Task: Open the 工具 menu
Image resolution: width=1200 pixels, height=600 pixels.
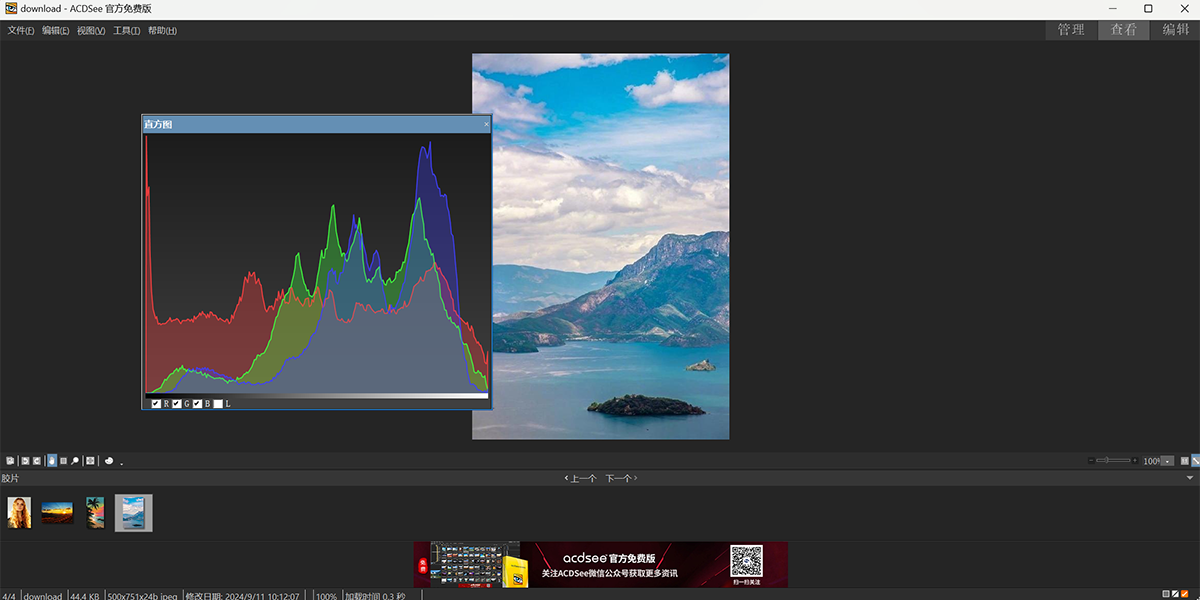Action: pyautogui.click(x=126, y=31)
